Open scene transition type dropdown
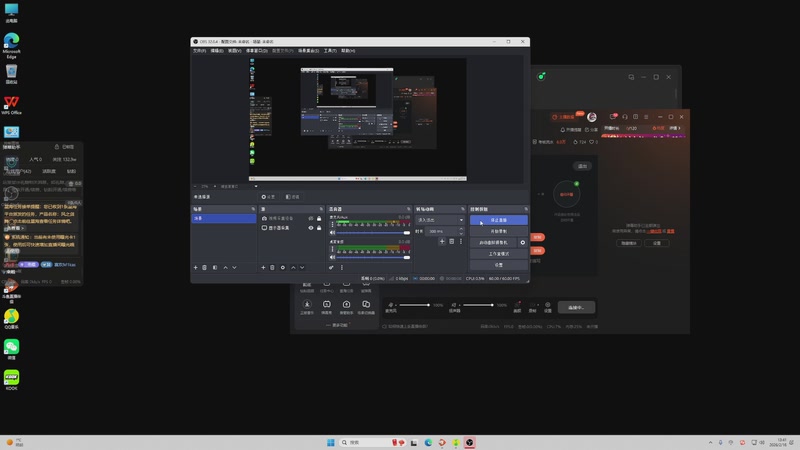The width and height of the screenshot is (800, 450). tap(440, 220)
